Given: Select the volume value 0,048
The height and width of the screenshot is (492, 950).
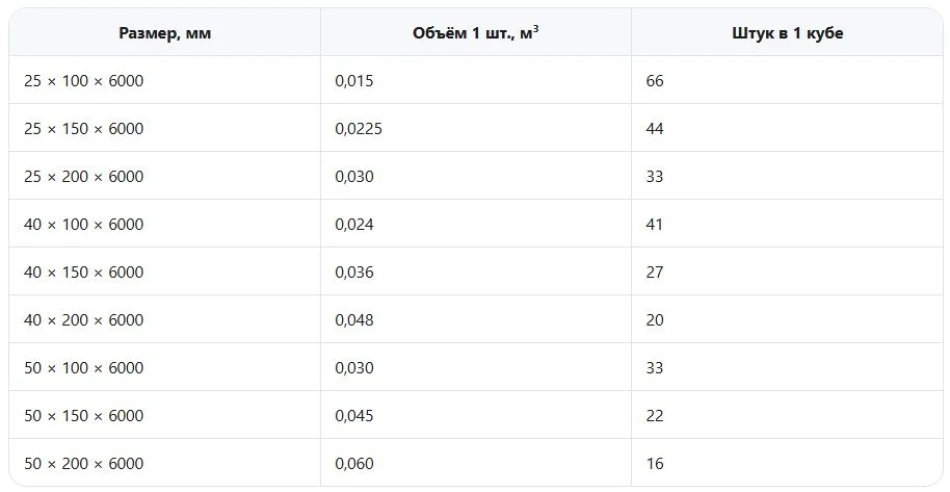Looking at the screenshot, I should [354, 320].
